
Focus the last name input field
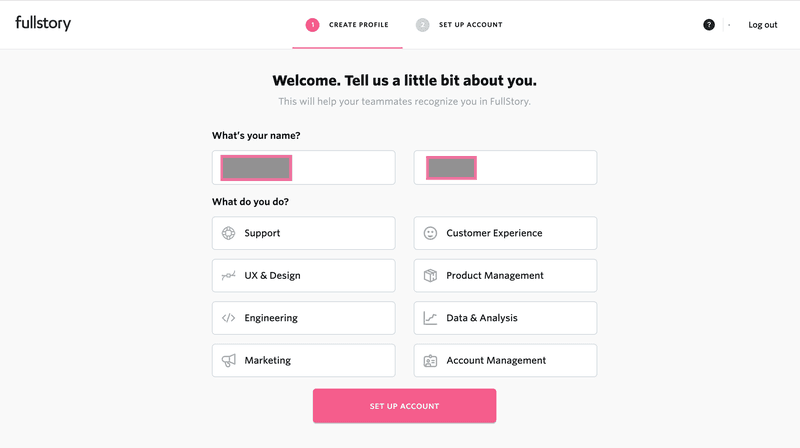(505, 168)
